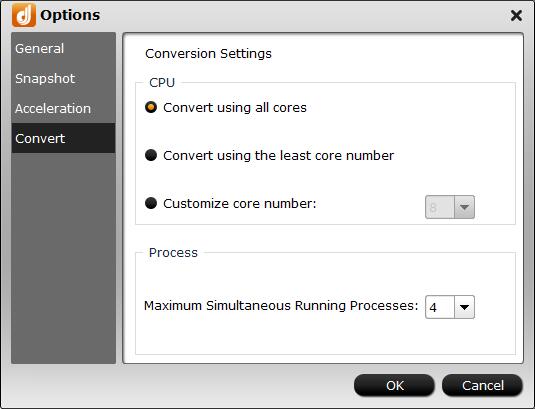Click the Customize core number label text
The width and height of the screenshot is (535, 409).
click(240, 203)
